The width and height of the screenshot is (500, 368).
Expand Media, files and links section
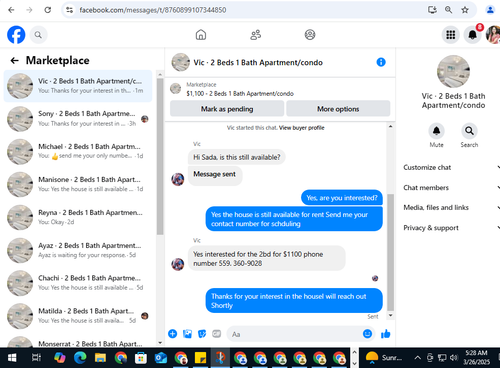coord(451,208)
